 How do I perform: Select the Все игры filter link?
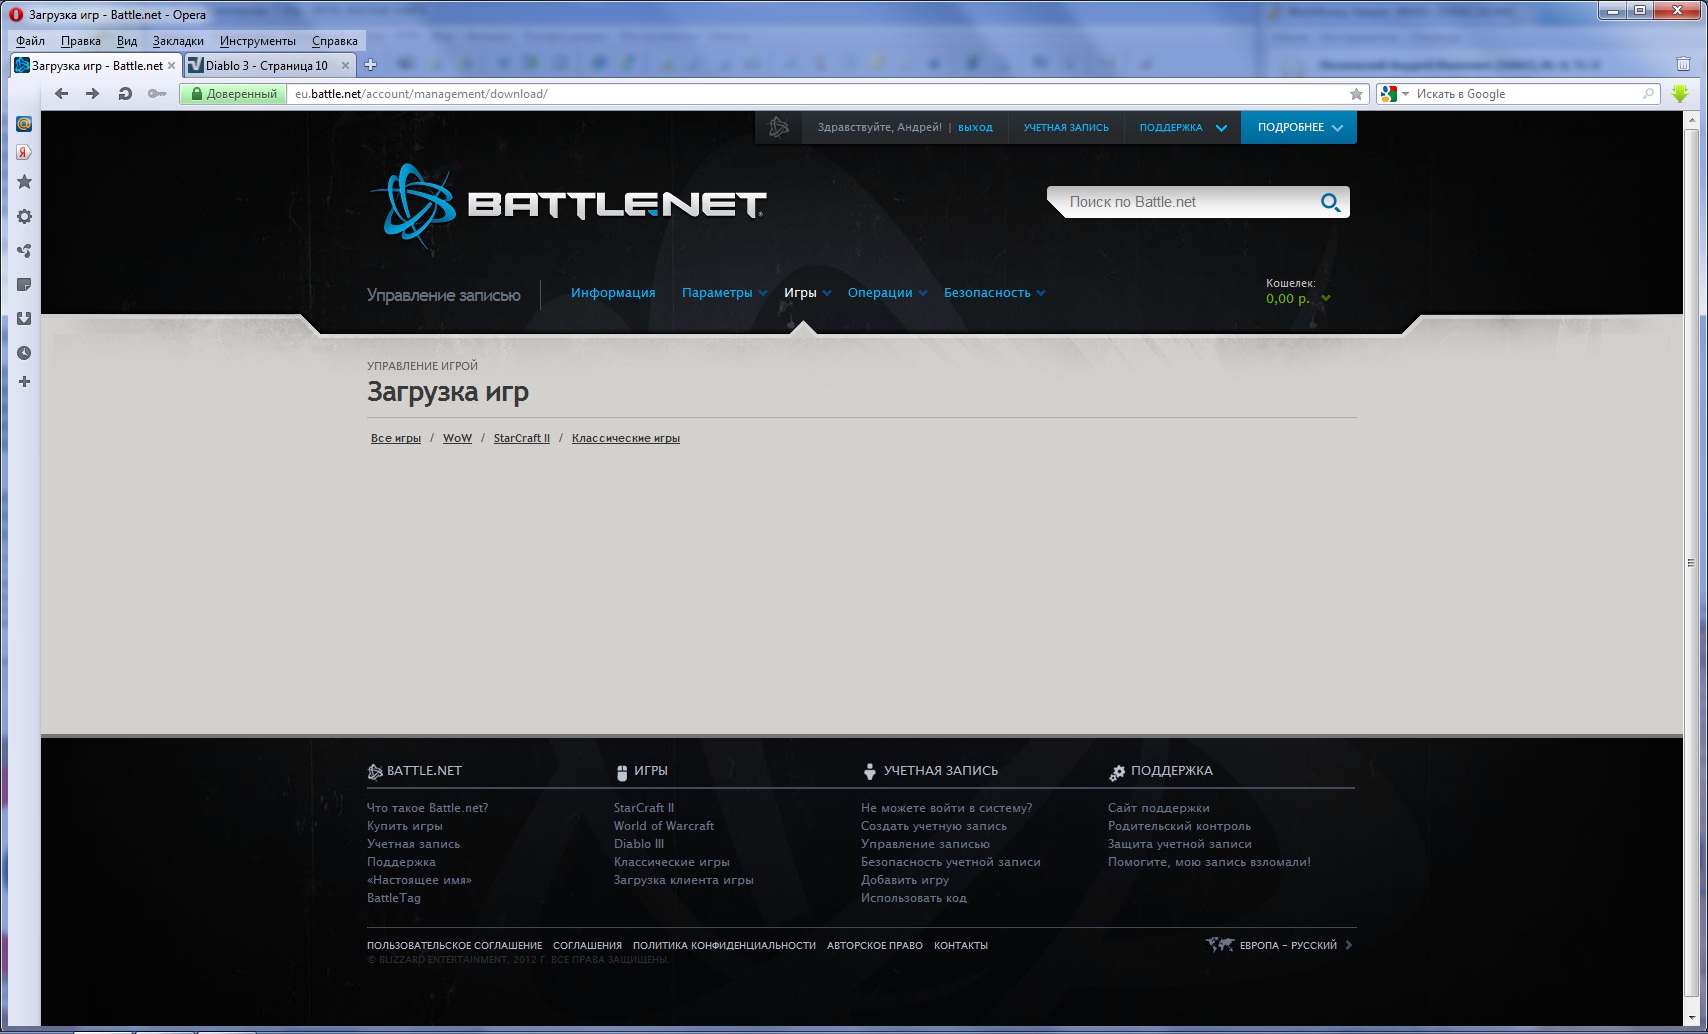(x=395, y=438)
